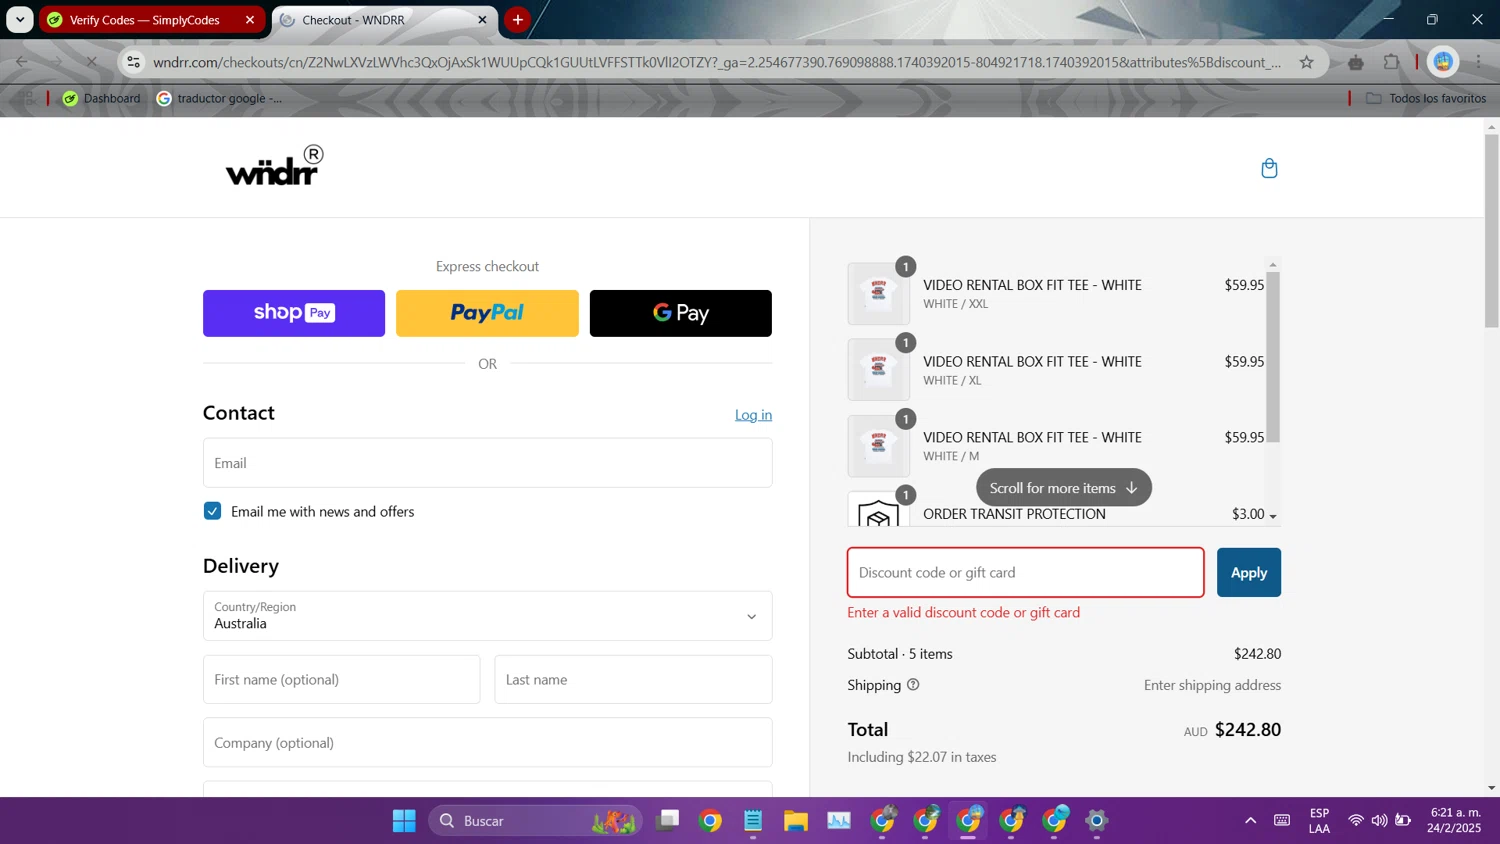This screenshot has width=1500, height=844.
Task: Open tab search dropdown arrow
Action: tap(20, 20)
